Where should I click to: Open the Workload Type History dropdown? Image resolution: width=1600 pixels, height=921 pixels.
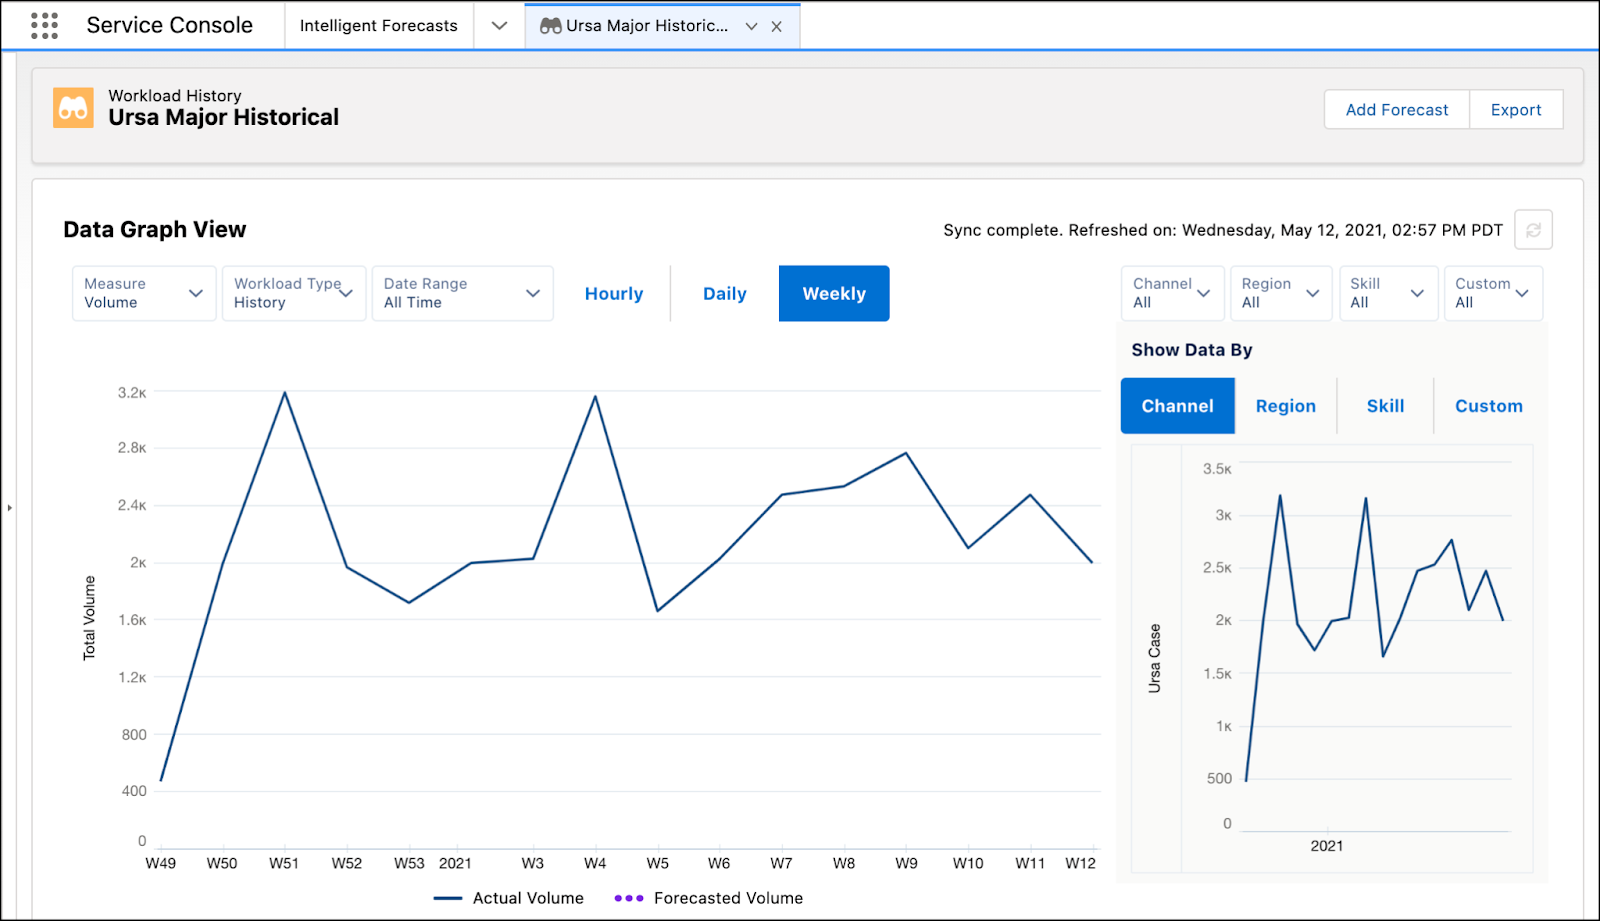pos(294,293)
